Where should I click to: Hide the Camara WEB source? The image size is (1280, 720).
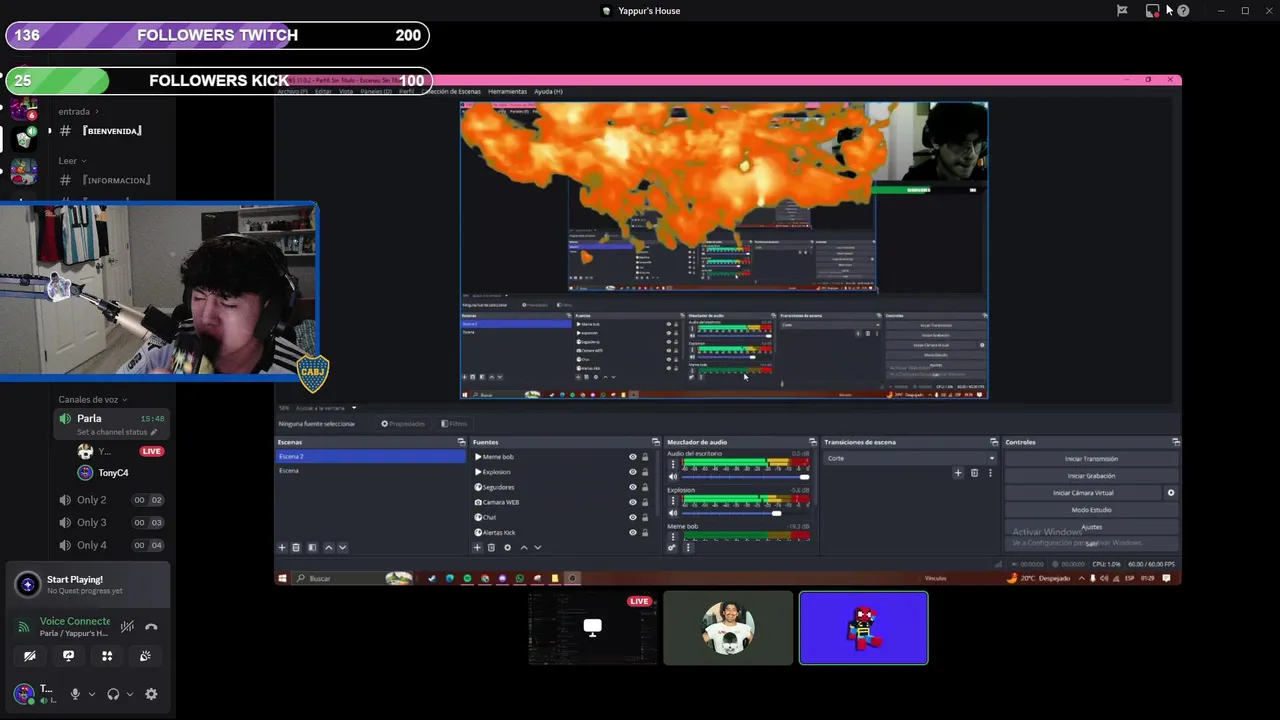pos(632,502)
